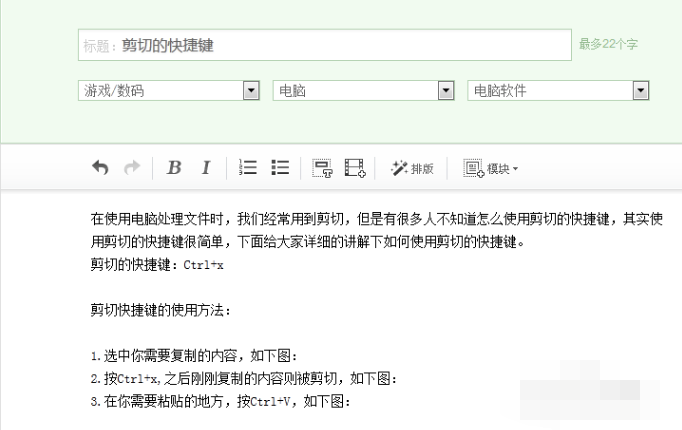The height and width of the screenshot is (430, 682).
Task: Click the line 剪切的快捷键：Ctrl+x
Action: pyautogui.click(x=157, y=265)
